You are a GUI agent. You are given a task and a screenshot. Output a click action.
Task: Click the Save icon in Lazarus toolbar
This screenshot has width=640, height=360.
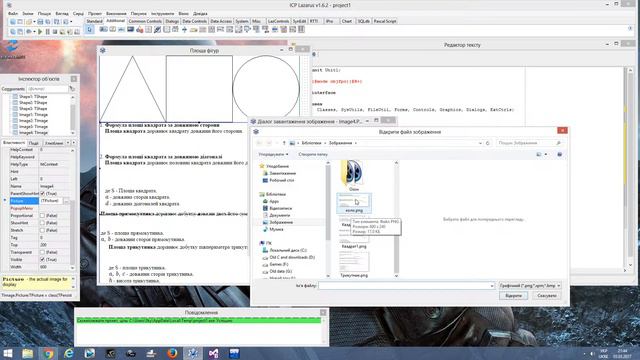40,21
